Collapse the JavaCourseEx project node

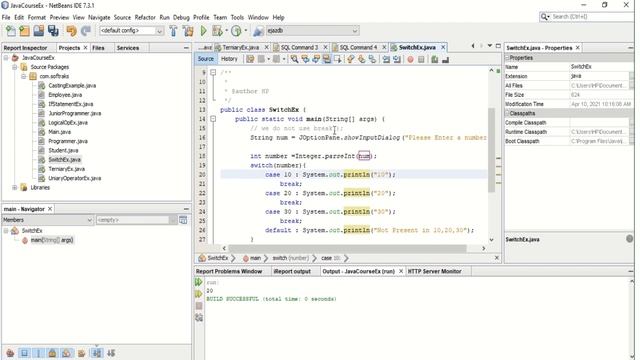tap(6, 58)
